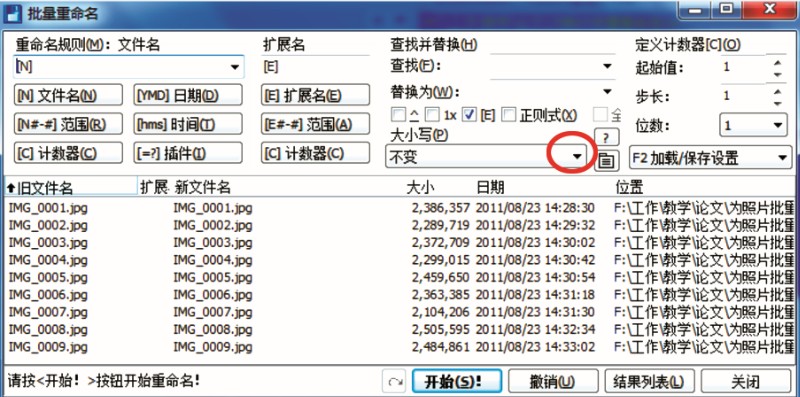Click the [N#-#] 范围 button
800x397 pixels.
68,124
